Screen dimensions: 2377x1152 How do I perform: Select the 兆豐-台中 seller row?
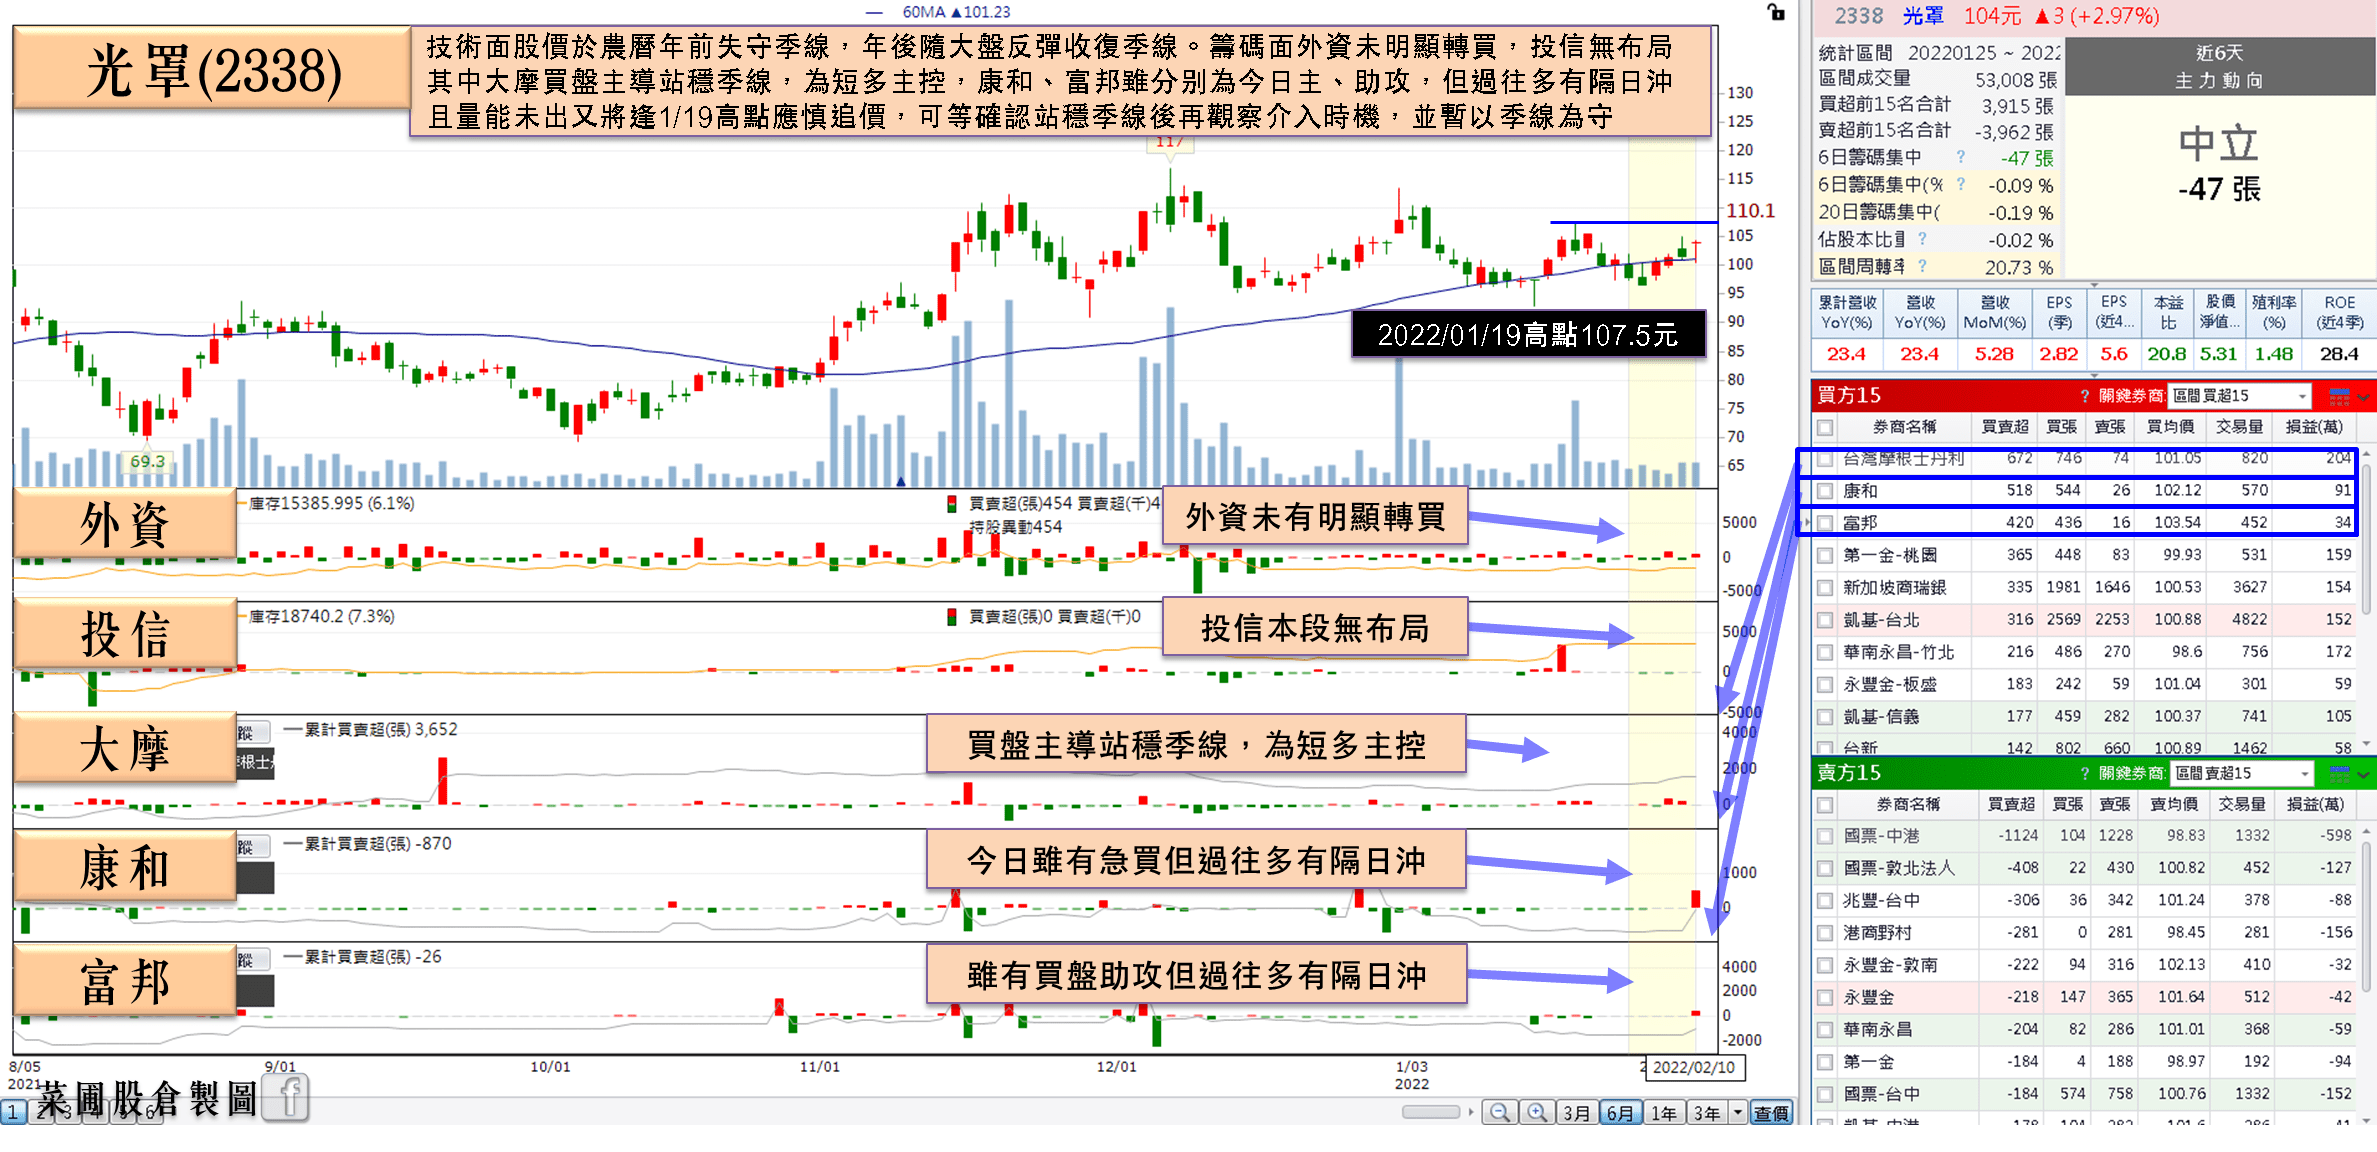[x=2085, y=900]
